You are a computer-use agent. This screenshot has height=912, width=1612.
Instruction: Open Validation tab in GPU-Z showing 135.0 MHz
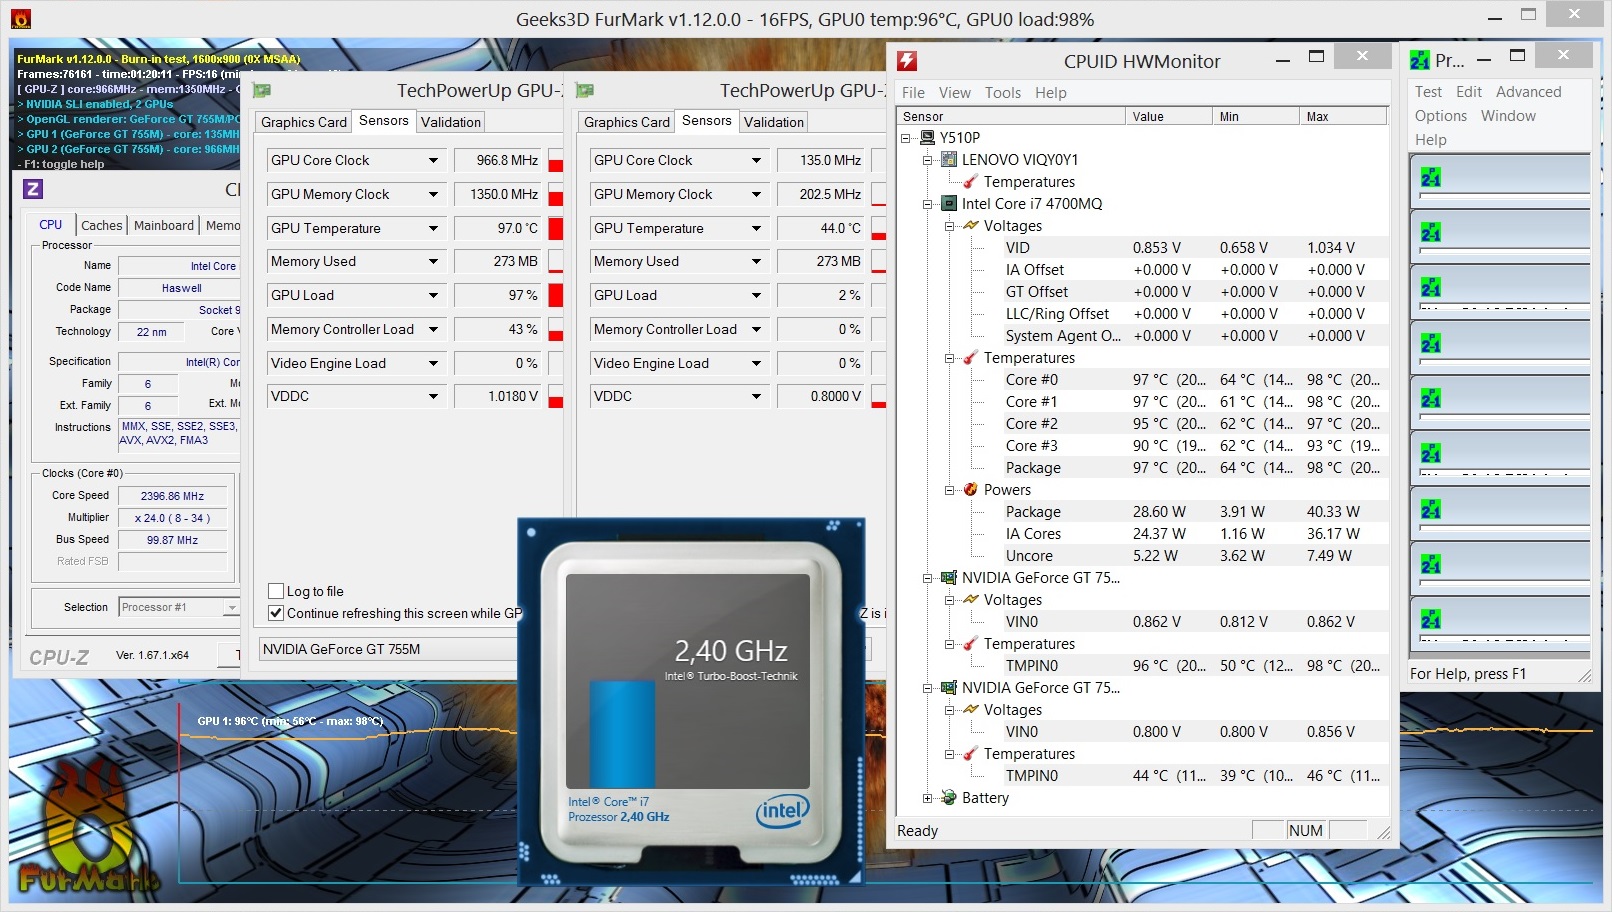pos(774,122)
